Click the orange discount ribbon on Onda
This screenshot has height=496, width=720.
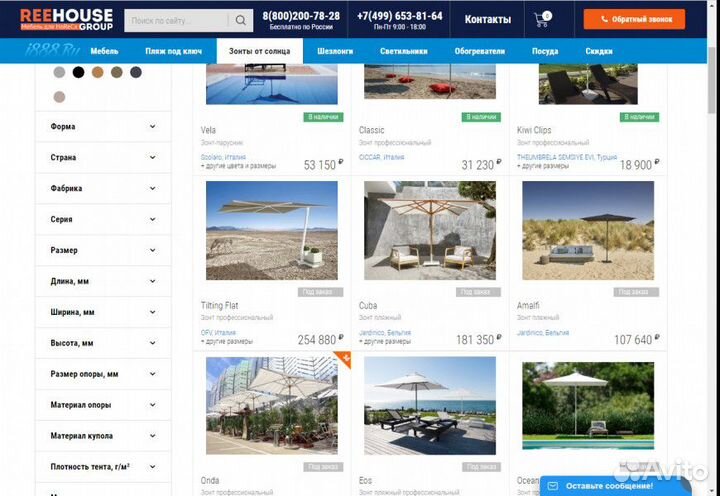(x=343, y=360)
